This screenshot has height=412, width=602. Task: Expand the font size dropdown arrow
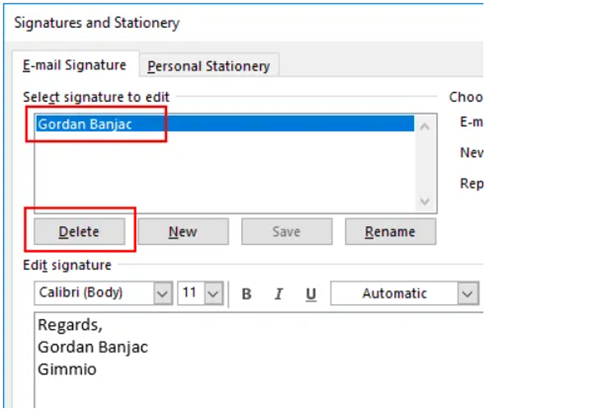[212, 294]
